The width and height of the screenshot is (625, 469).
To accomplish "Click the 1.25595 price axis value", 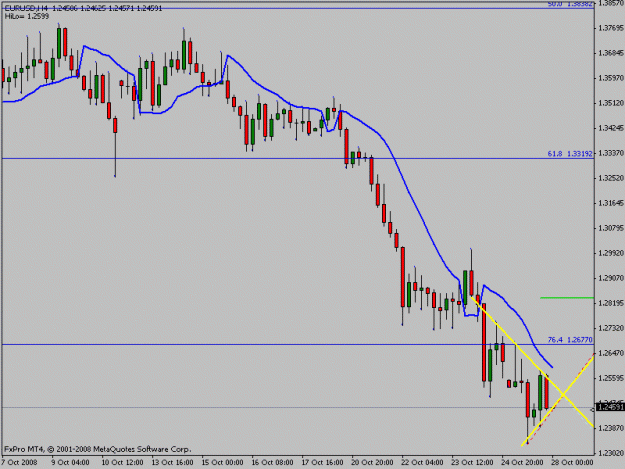I will point(611,378).
